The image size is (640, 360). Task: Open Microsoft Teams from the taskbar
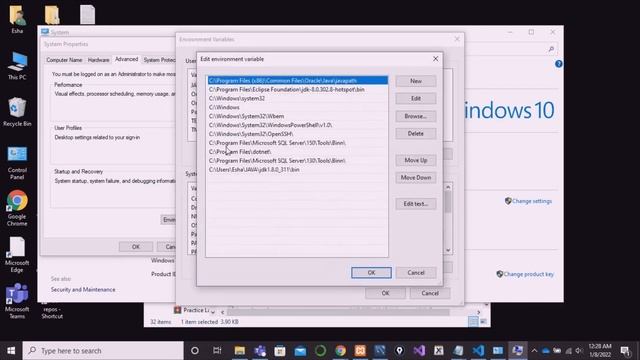260,351
